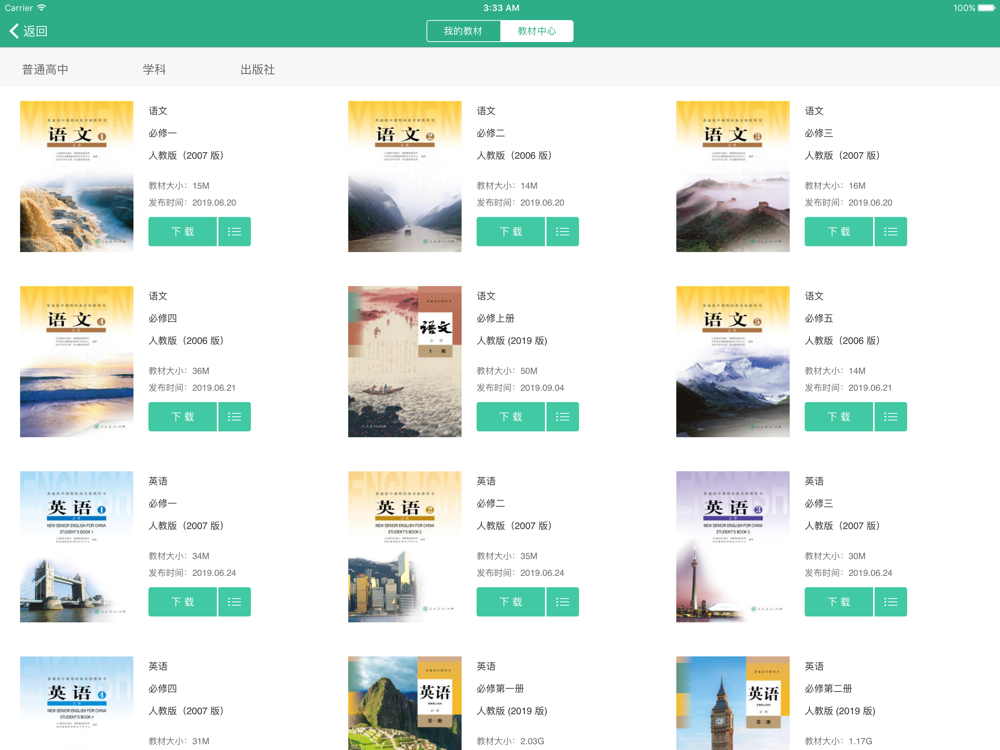This screenshot has width=1000, height=750.
Task: Open the 语文 2 river gorge cover
Action: click(x=404, y=176)
